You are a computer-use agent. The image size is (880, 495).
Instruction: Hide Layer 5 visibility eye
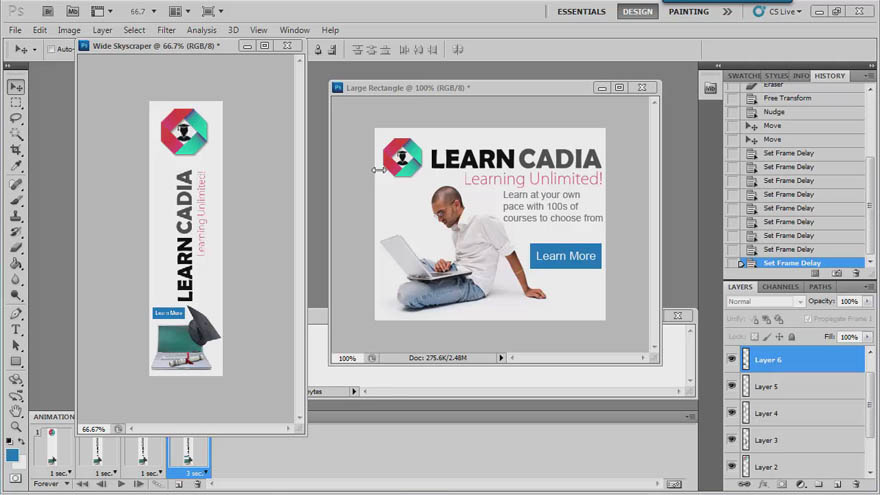pos(732,386)
